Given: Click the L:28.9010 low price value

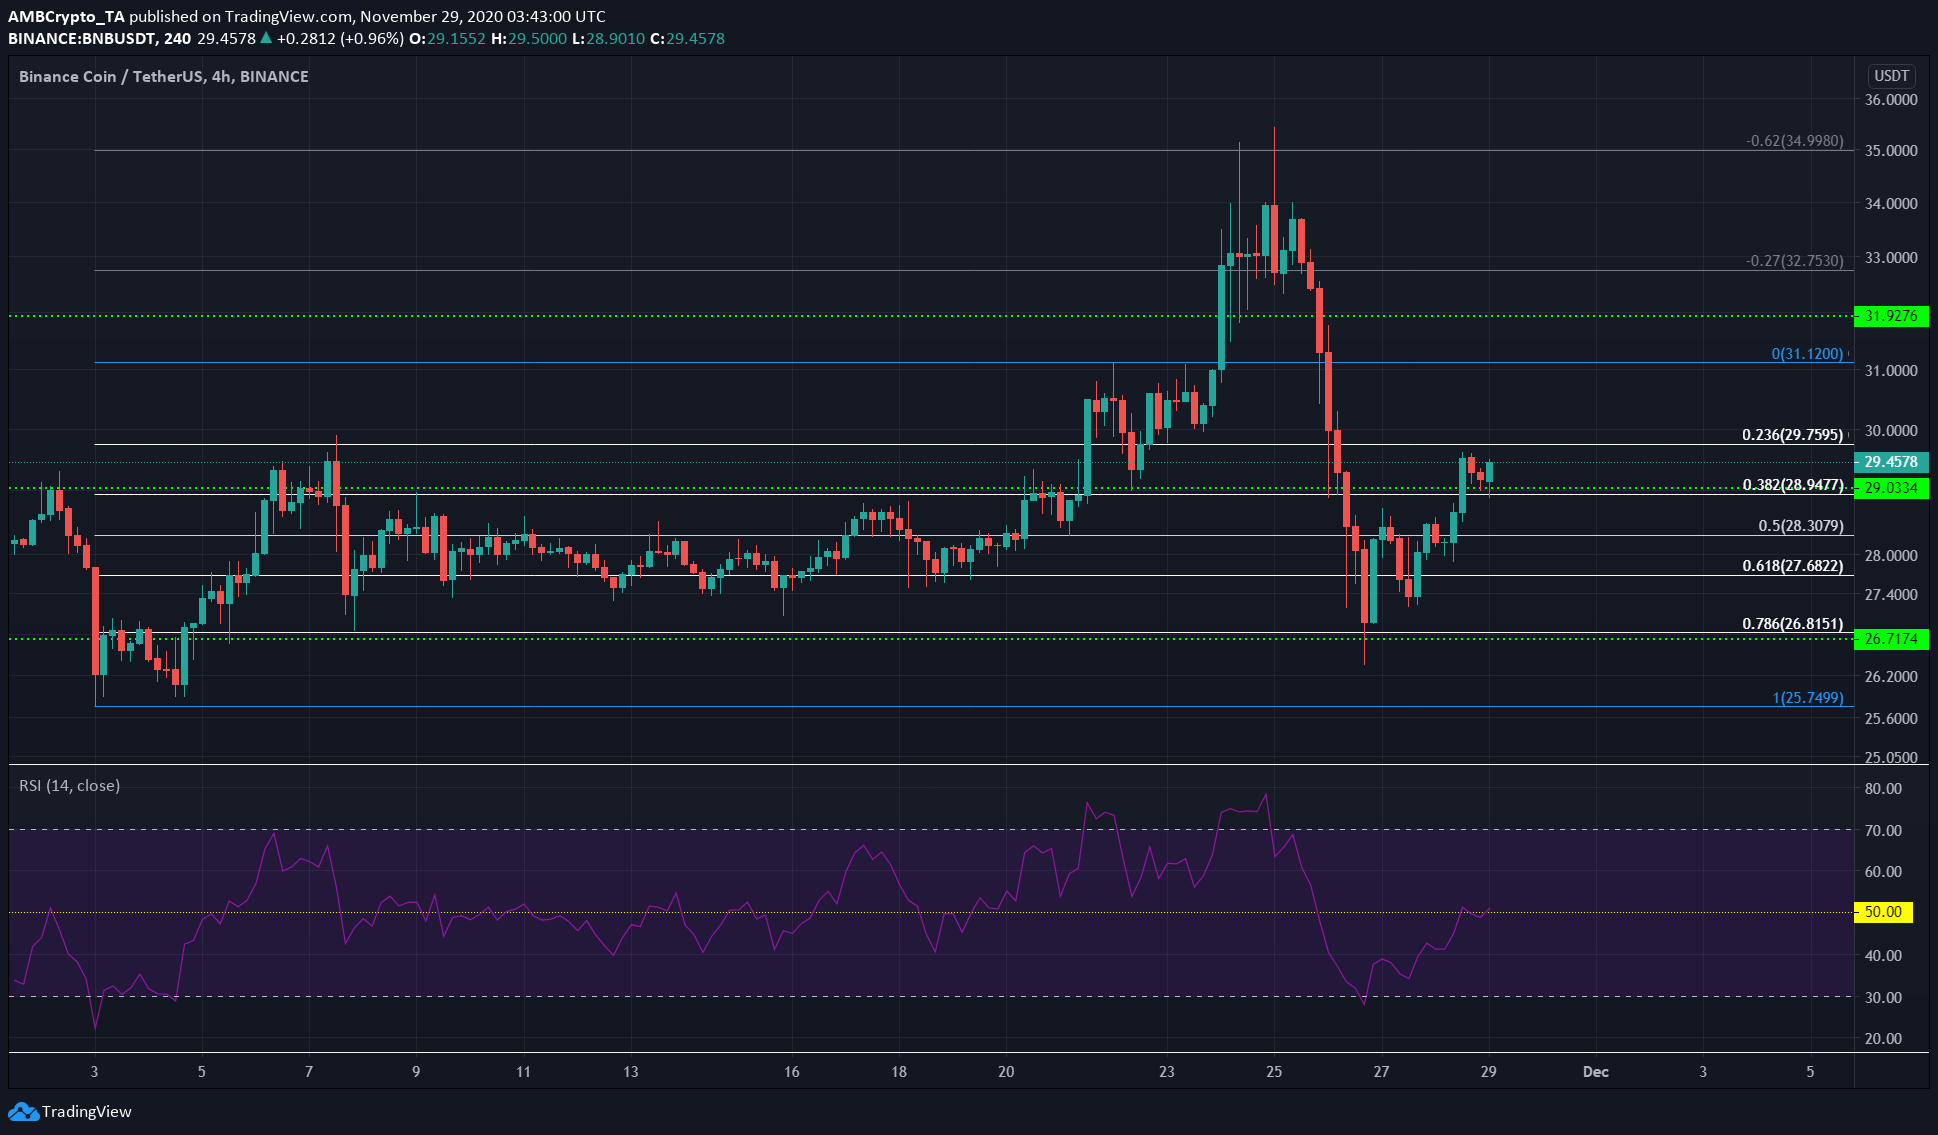Looking at the screenshot, I should 609,39.
